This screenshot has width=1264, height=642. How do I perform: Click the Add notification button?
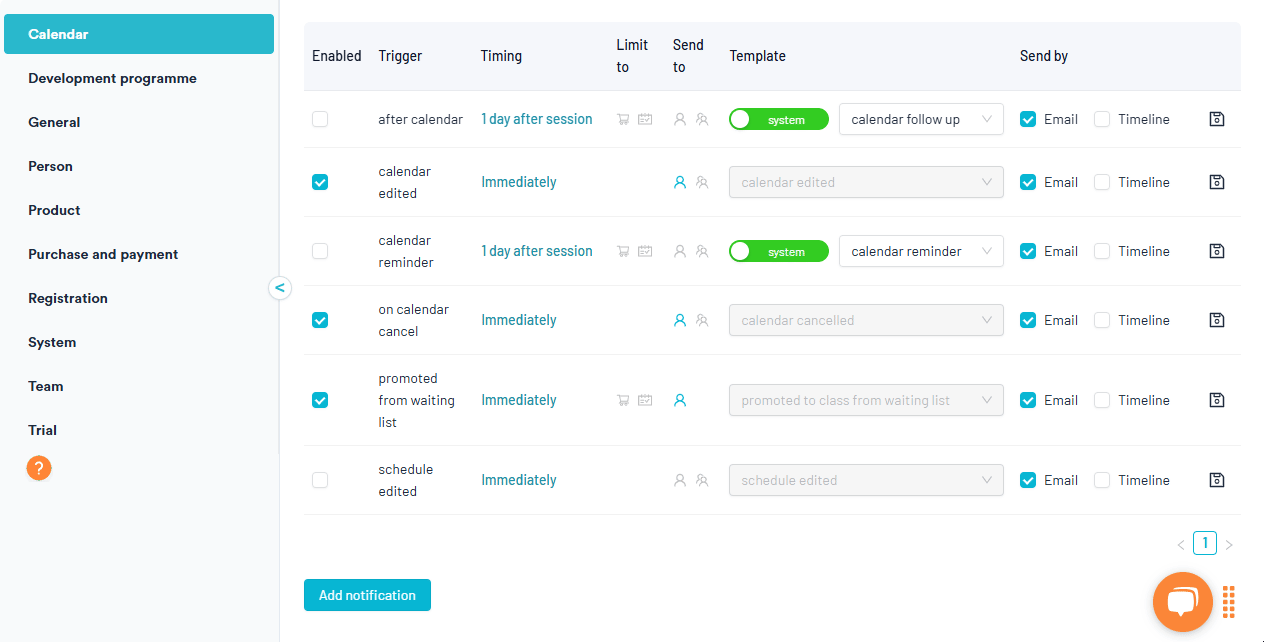click(367, 595)
